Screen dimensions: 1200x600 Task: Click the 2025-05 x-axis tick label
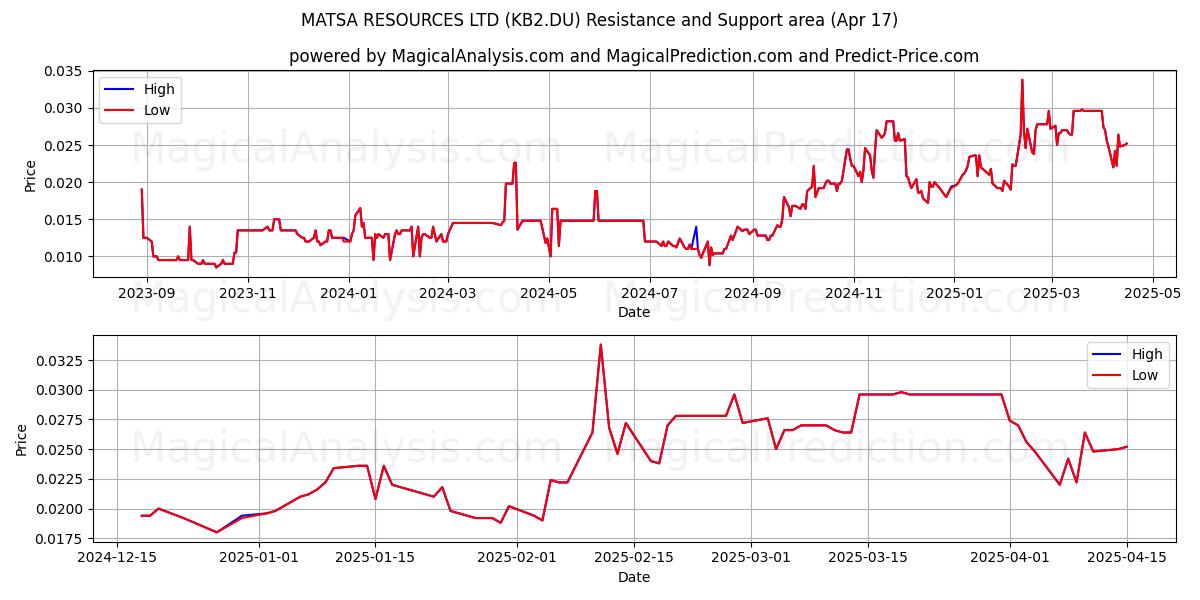point(1153,294)
